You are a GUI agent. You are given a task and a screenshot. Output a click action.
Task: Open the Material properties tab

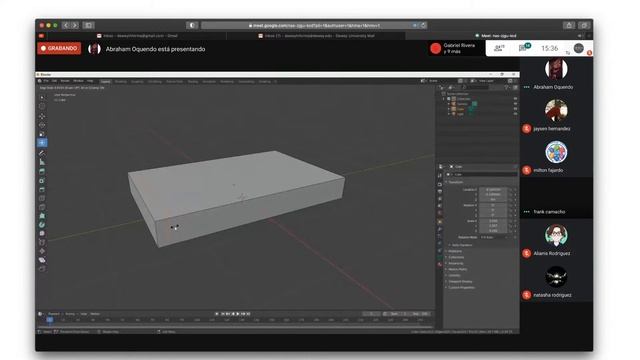click(x=440, y=264)
